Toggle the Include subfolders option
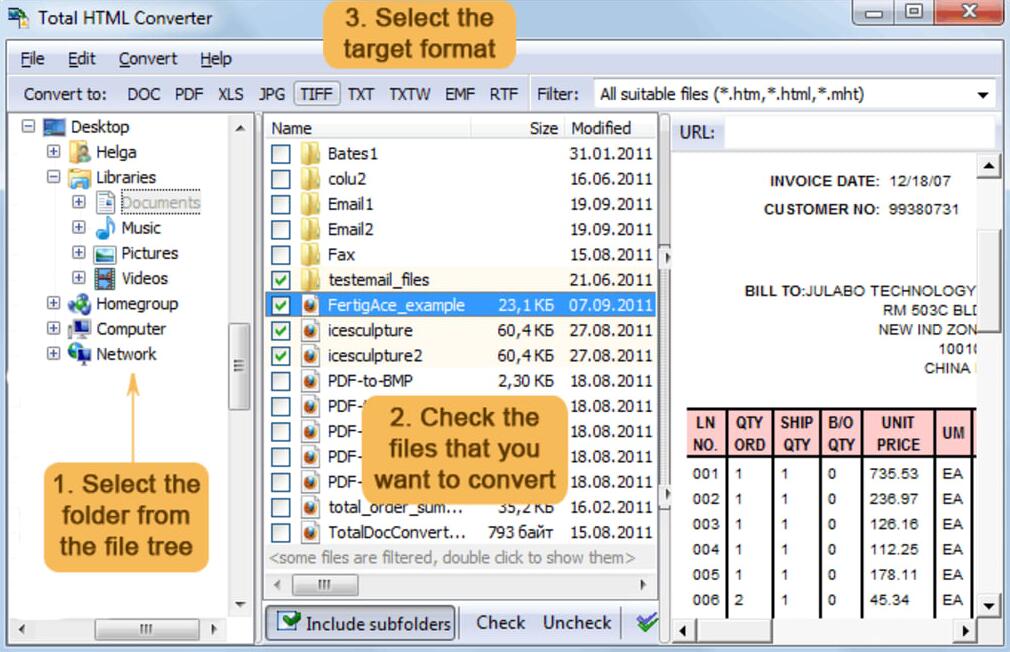1010x652 pixels. click(360, 623)
